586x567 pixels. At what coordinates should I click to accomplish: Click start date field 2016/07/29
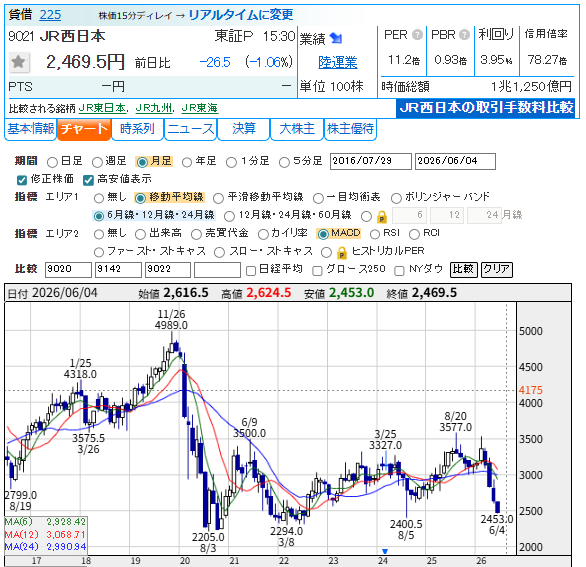point(371,161)
